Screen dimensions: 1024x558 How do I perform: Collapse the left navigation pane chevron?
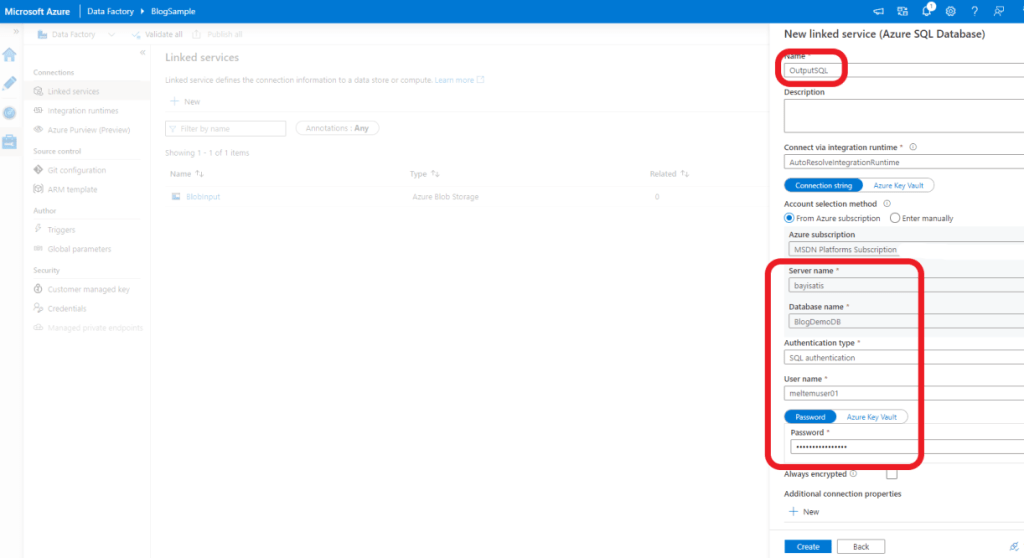point(142,52)
